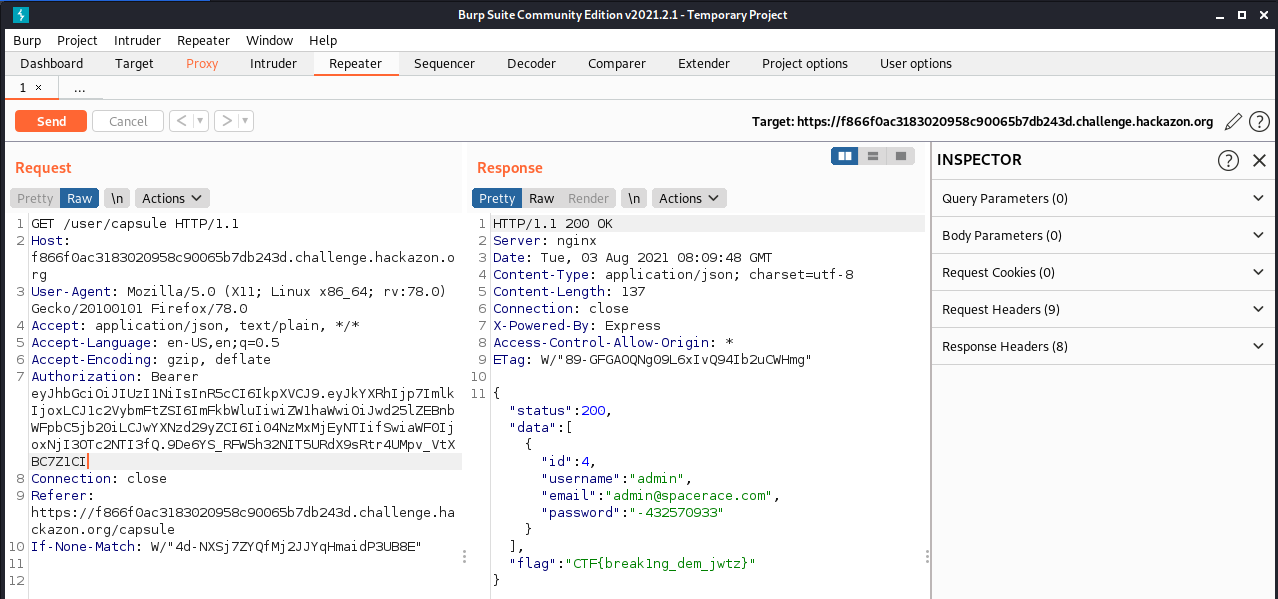Switch Response view to Pretty
The width and height of the screenshot is (1278, 599).
(497, 198)
